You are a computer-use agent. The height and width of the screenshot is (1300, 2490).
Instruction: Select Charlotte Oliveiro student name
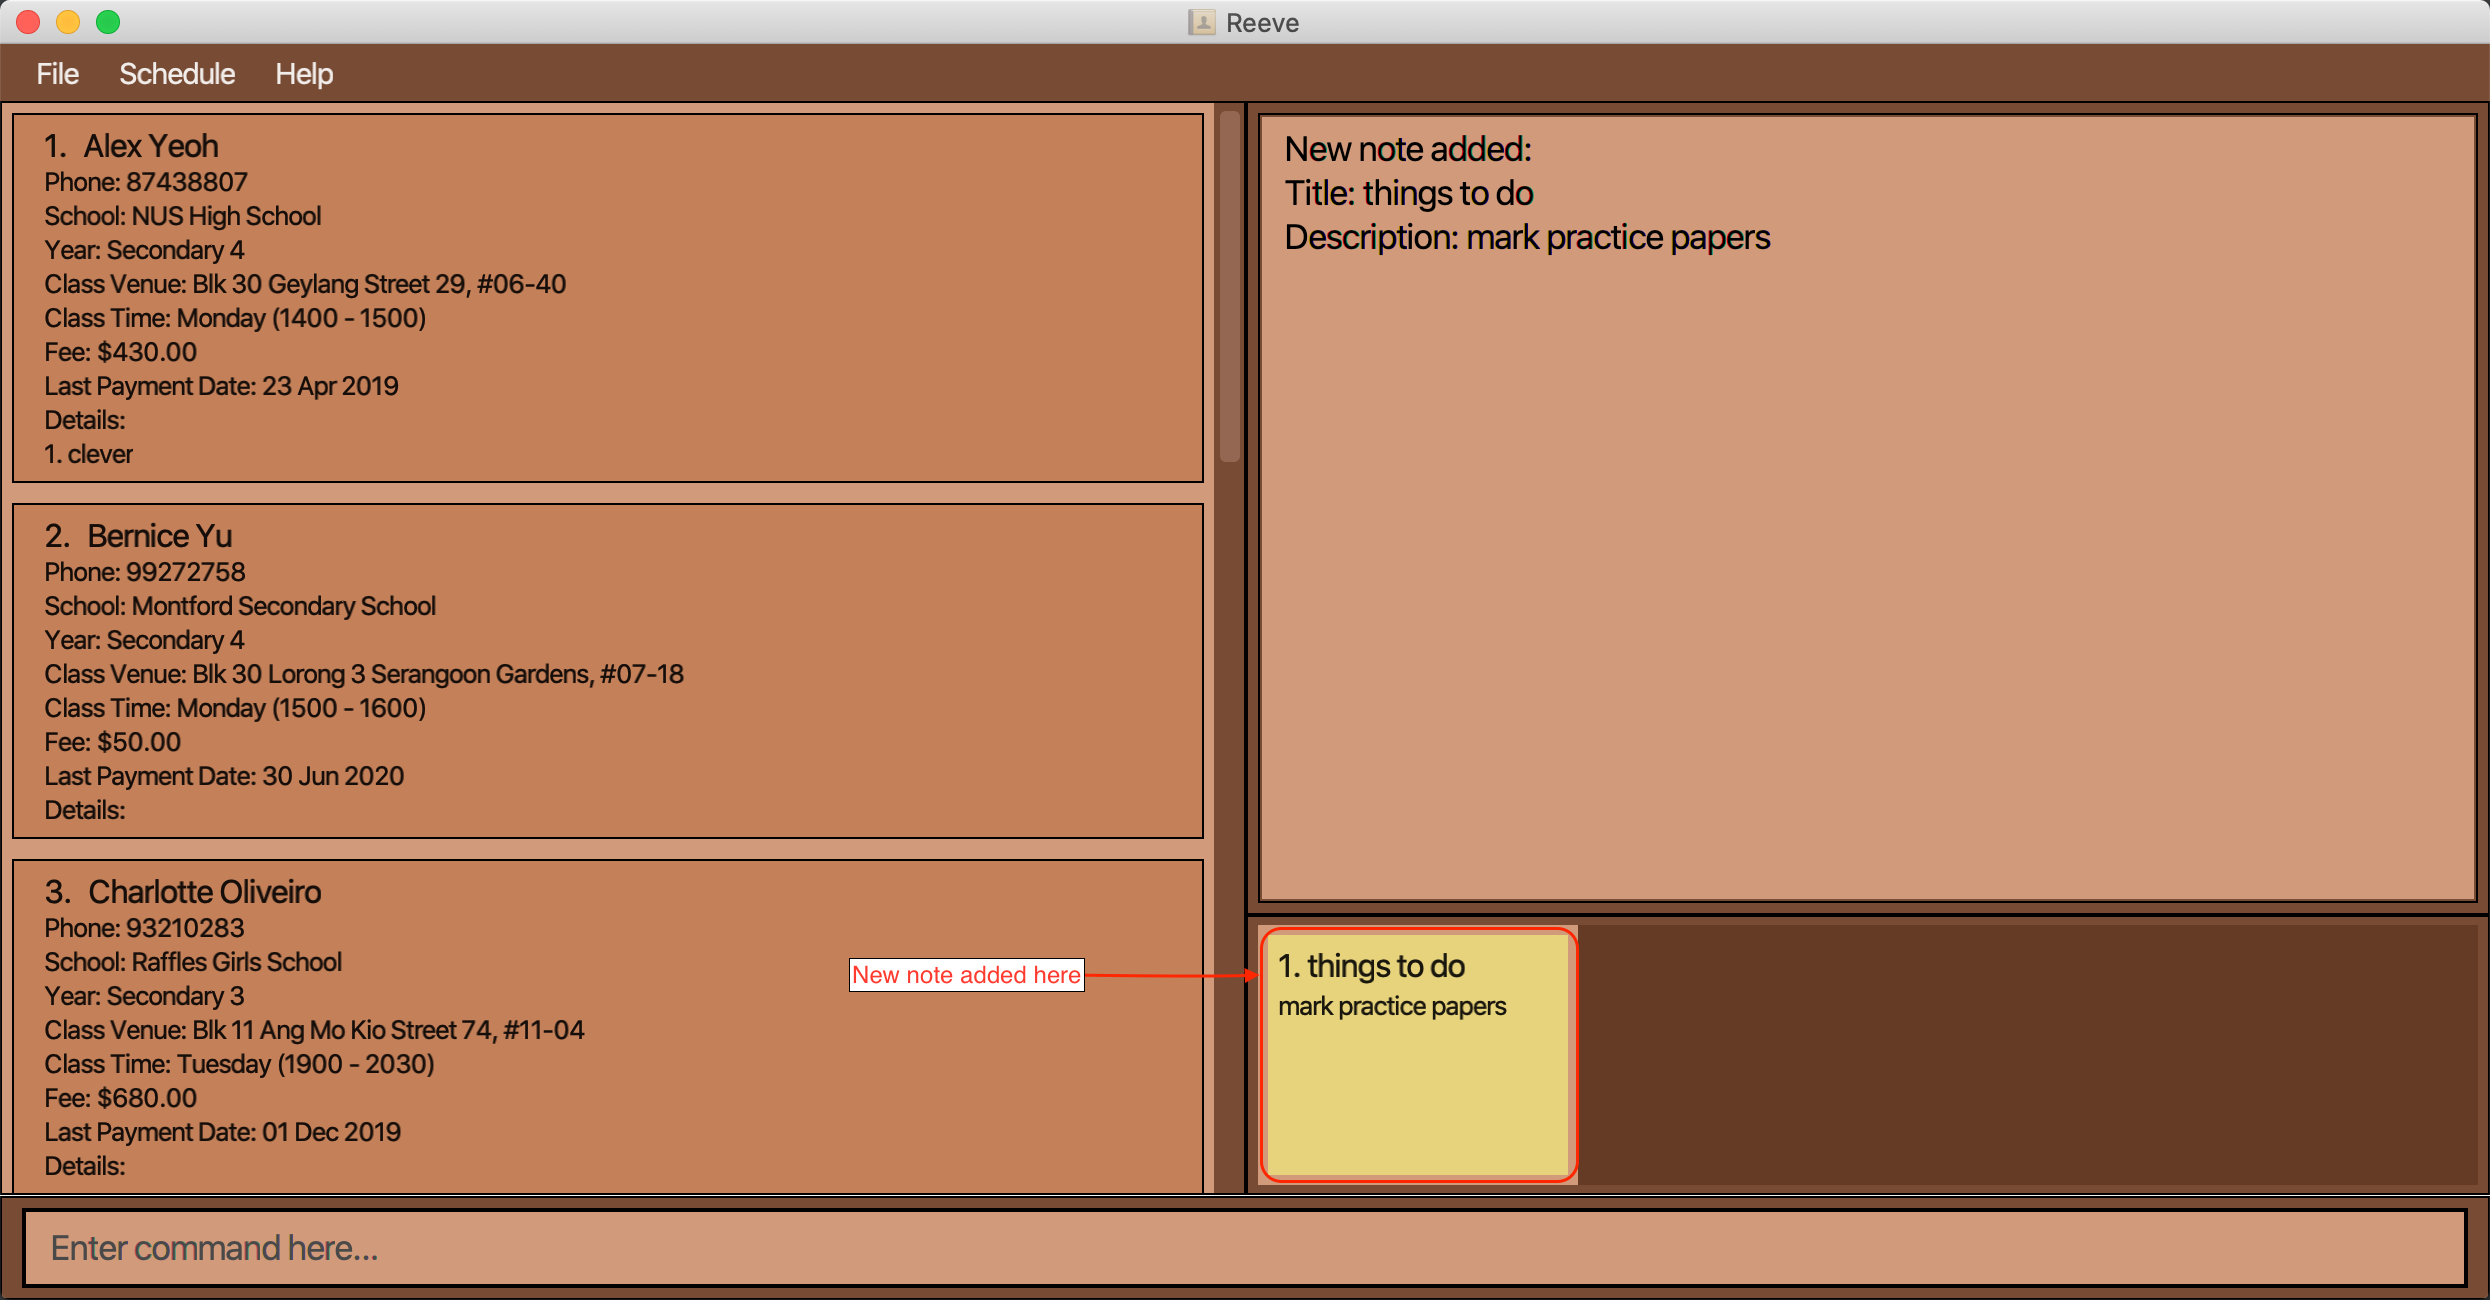204,892
